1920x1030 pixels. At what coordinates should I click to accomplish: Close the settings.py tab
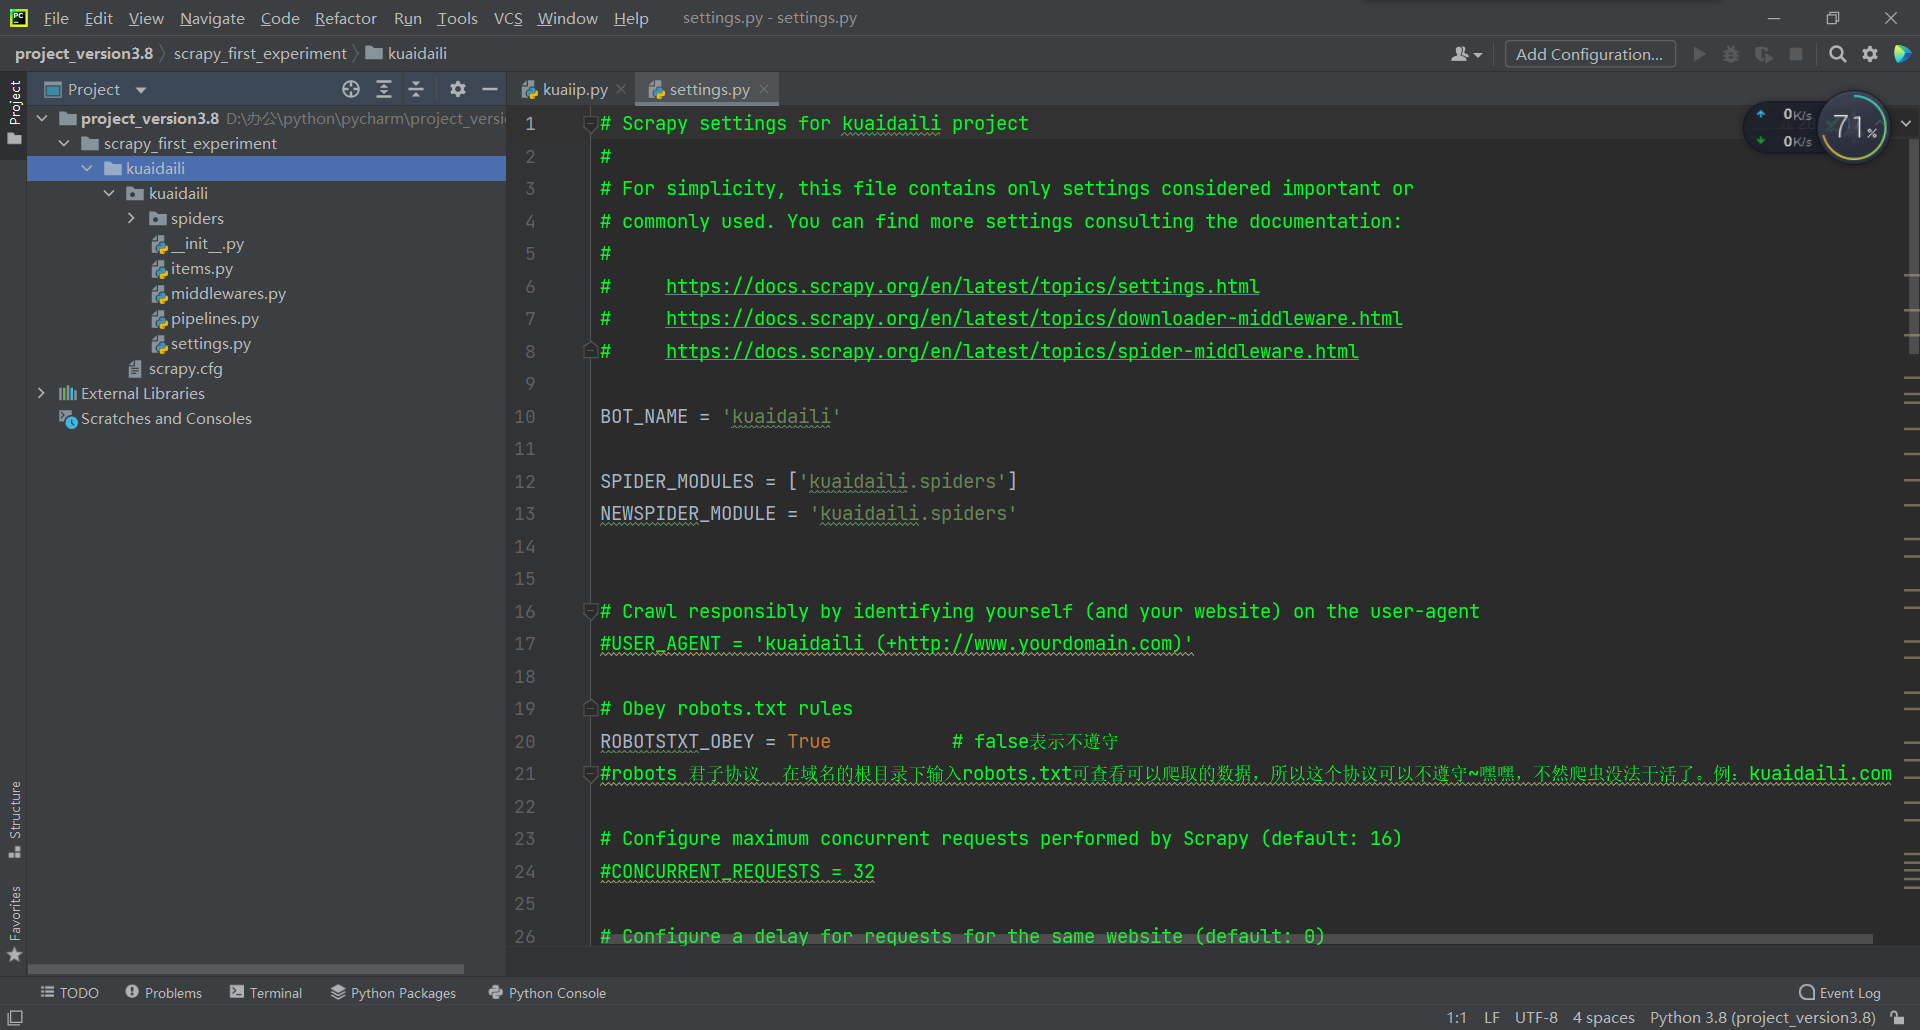pos(764,89)
